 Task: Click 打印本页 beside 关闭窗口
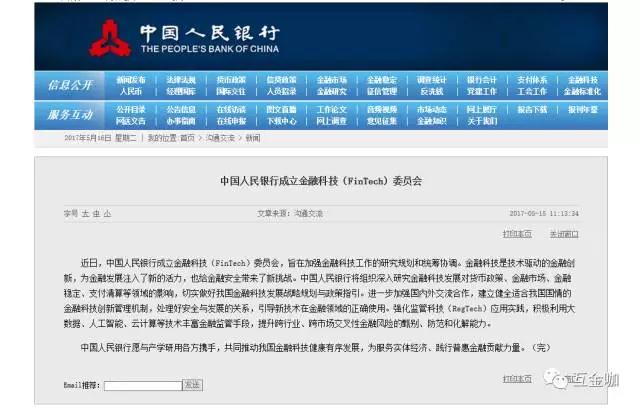click(517, 234)
